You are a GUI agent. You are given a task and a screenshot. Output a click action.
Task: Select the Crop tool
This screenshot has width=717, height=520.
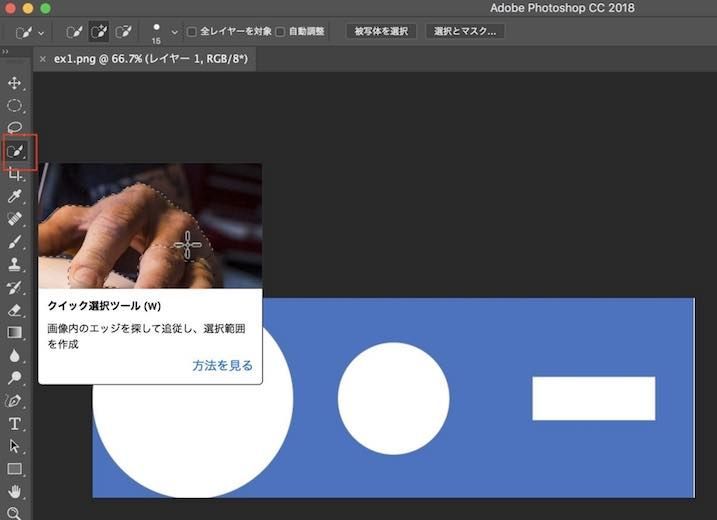pyautogui.click(x=14, y=174)
